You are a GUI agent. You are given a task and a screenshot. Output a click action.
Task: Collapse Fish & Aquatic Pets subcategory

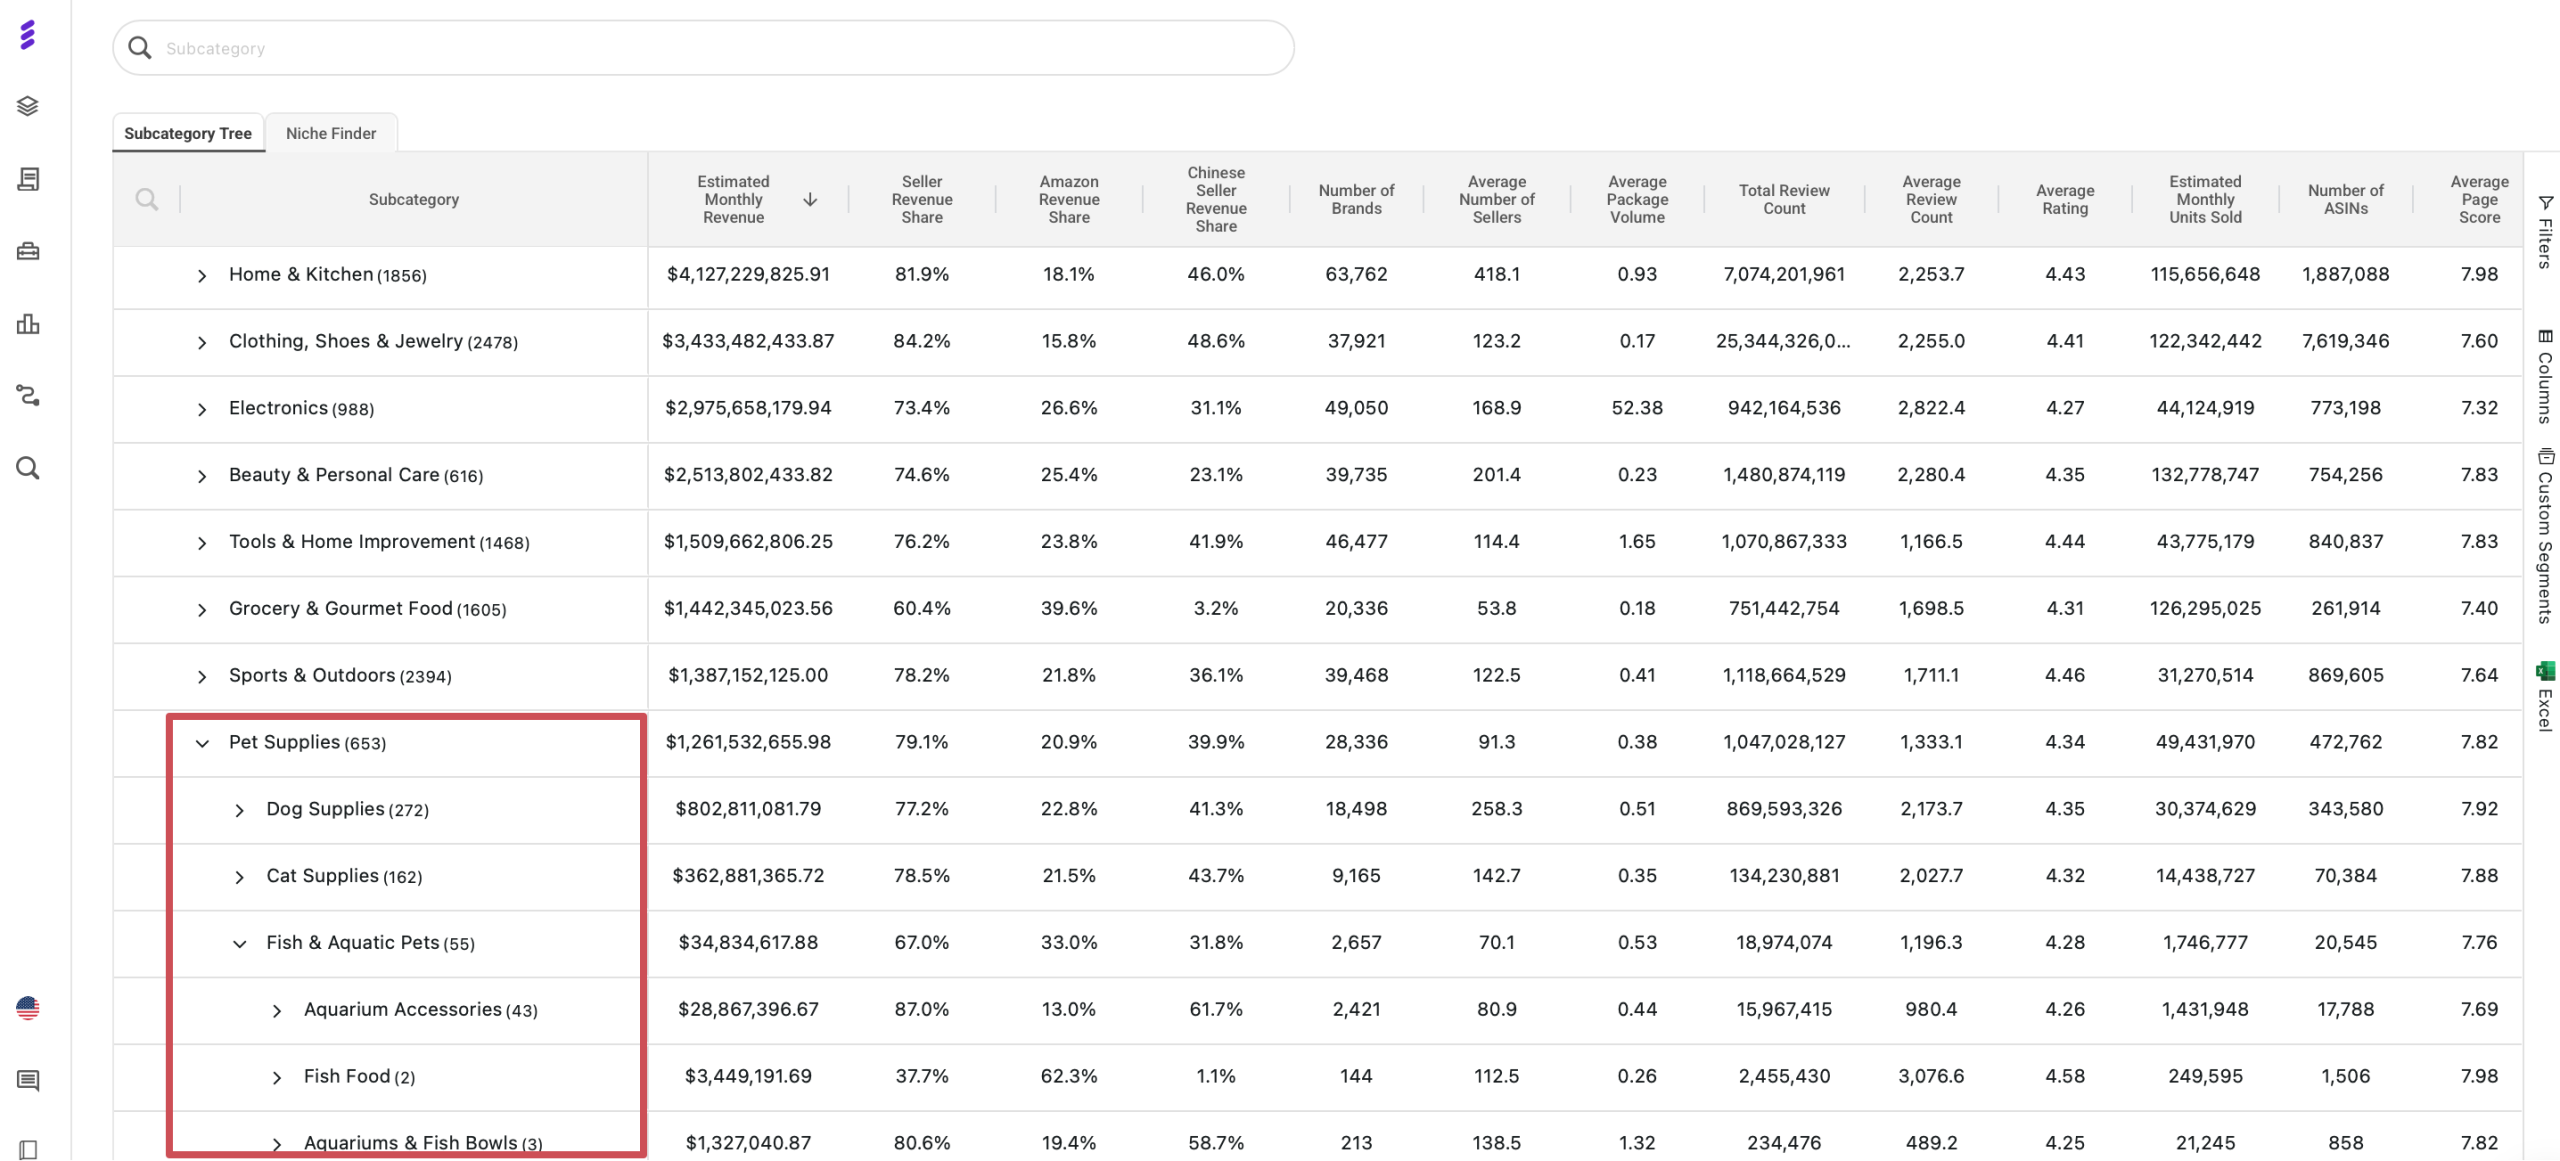coord(240,943)
